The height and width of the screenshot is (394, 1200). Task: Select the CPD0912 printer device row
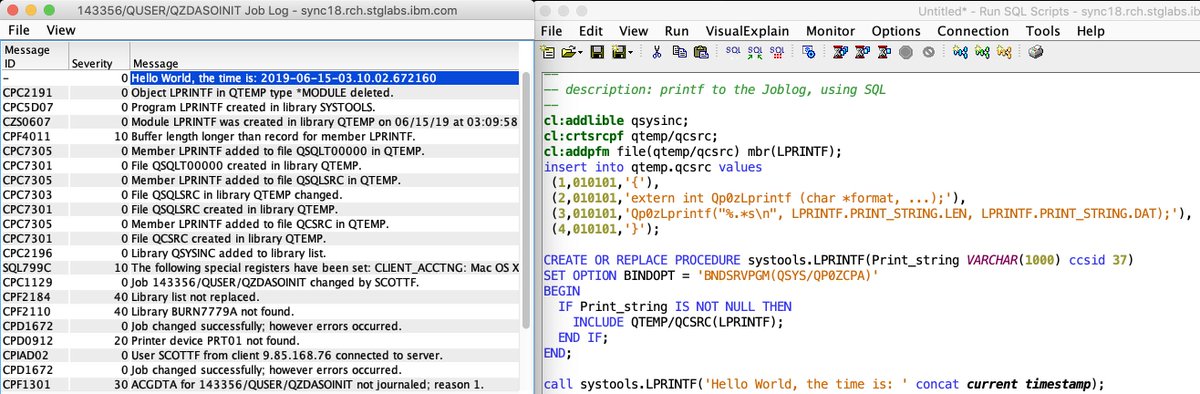pos(260,342)
